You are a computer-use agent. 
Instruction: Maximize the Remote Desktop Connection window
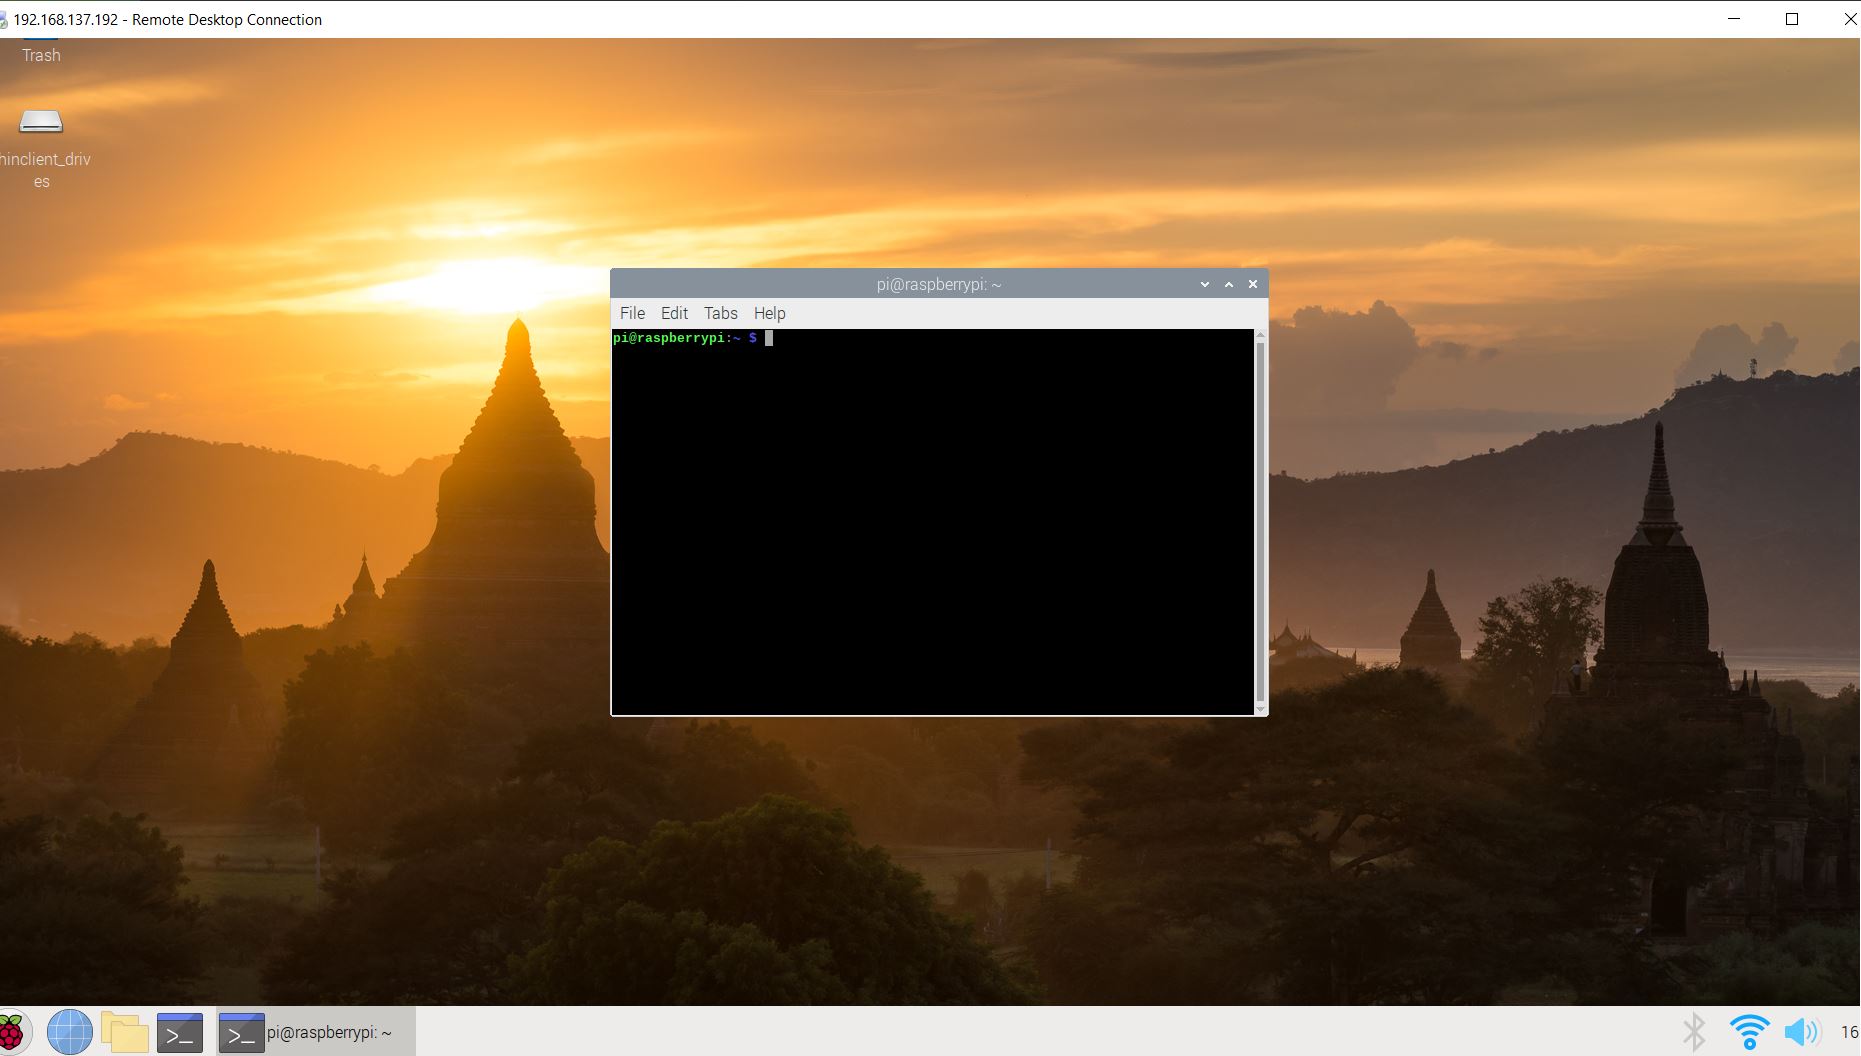pyautogui.click(x=1792, y=19)
